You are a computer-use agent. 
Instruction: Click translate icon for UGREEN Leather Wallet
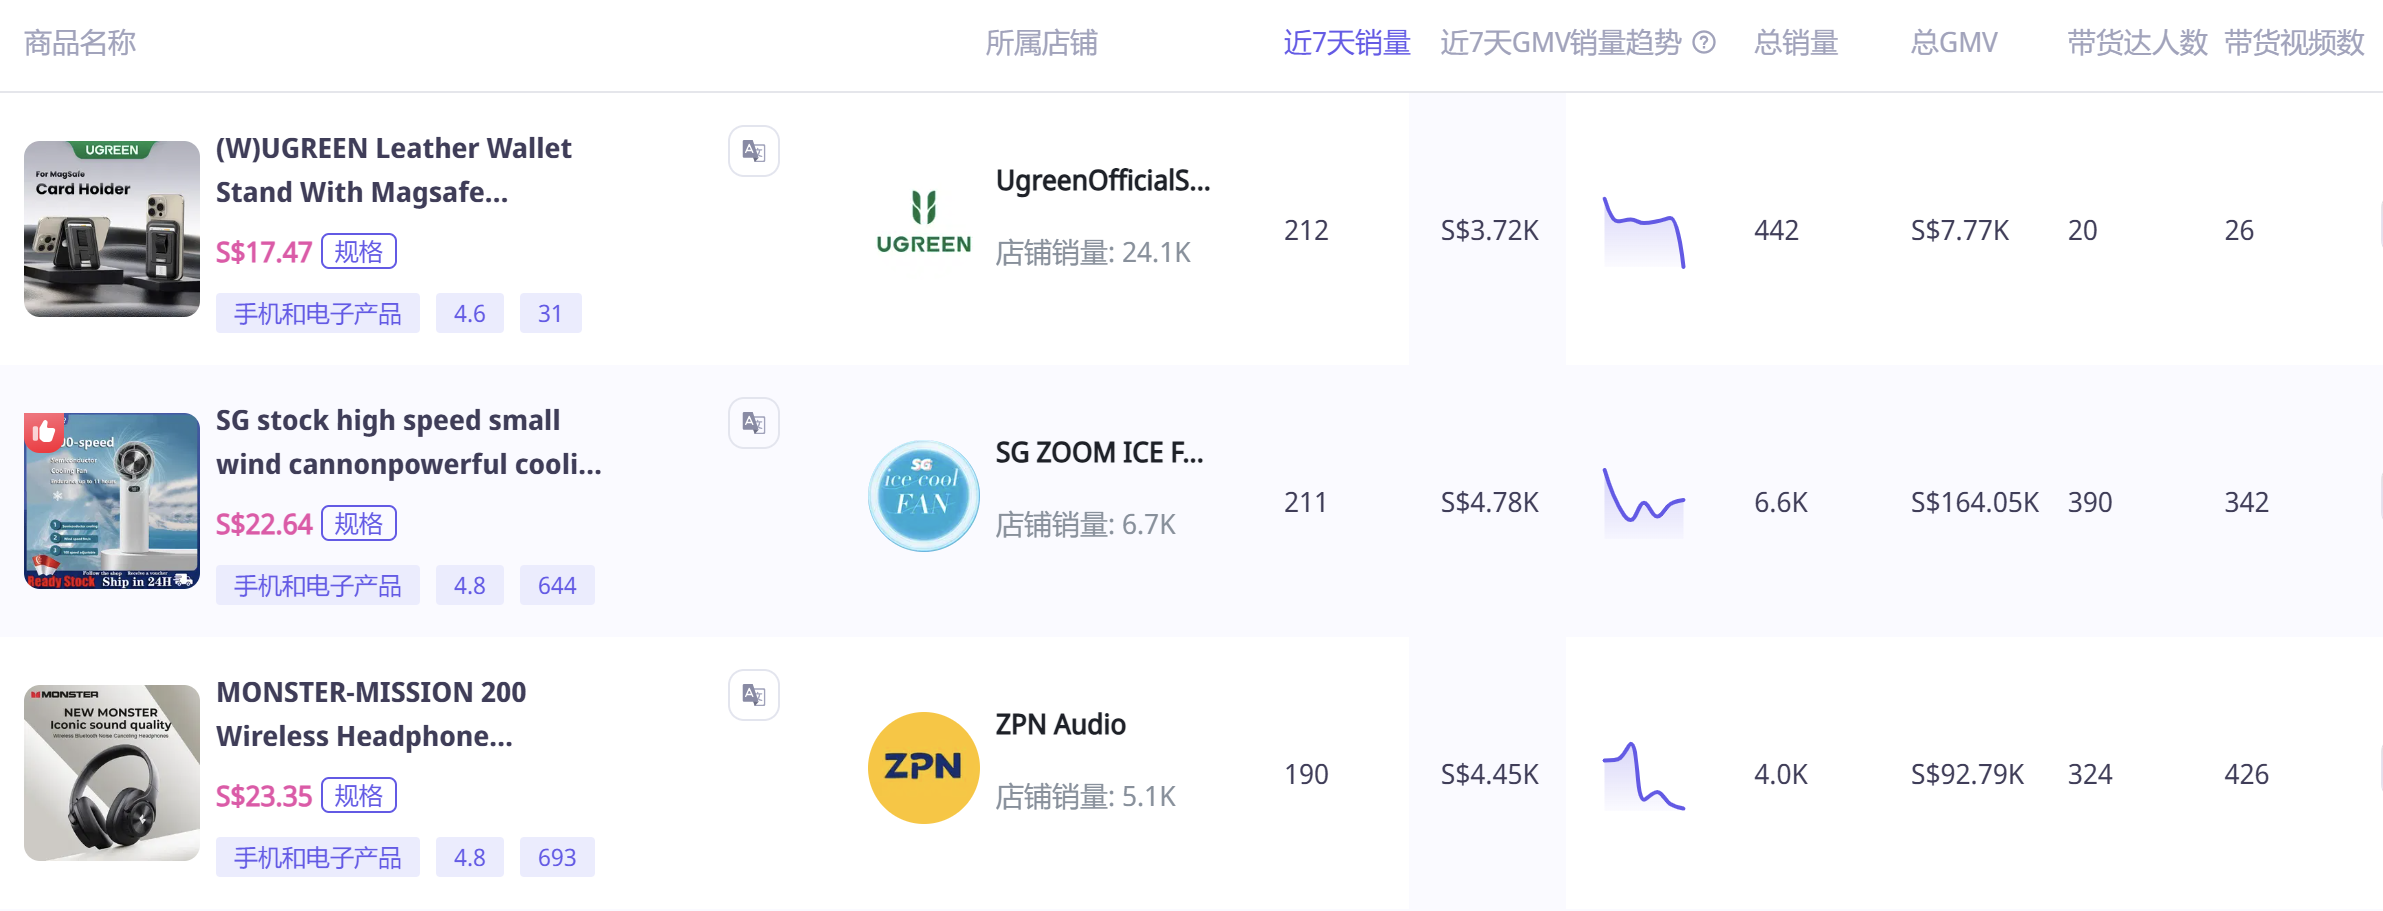[x=753, y=151]
